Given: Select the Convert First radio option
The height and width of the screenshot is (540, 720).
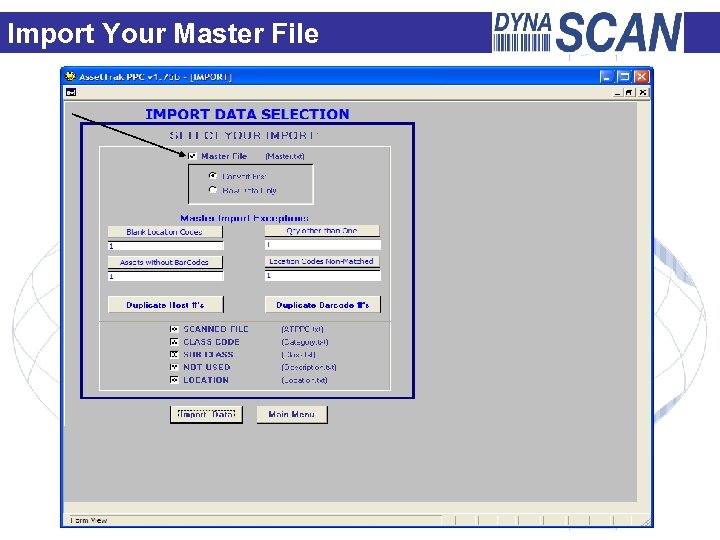Looking at the screenshot, I should click(x=213, y=176).
